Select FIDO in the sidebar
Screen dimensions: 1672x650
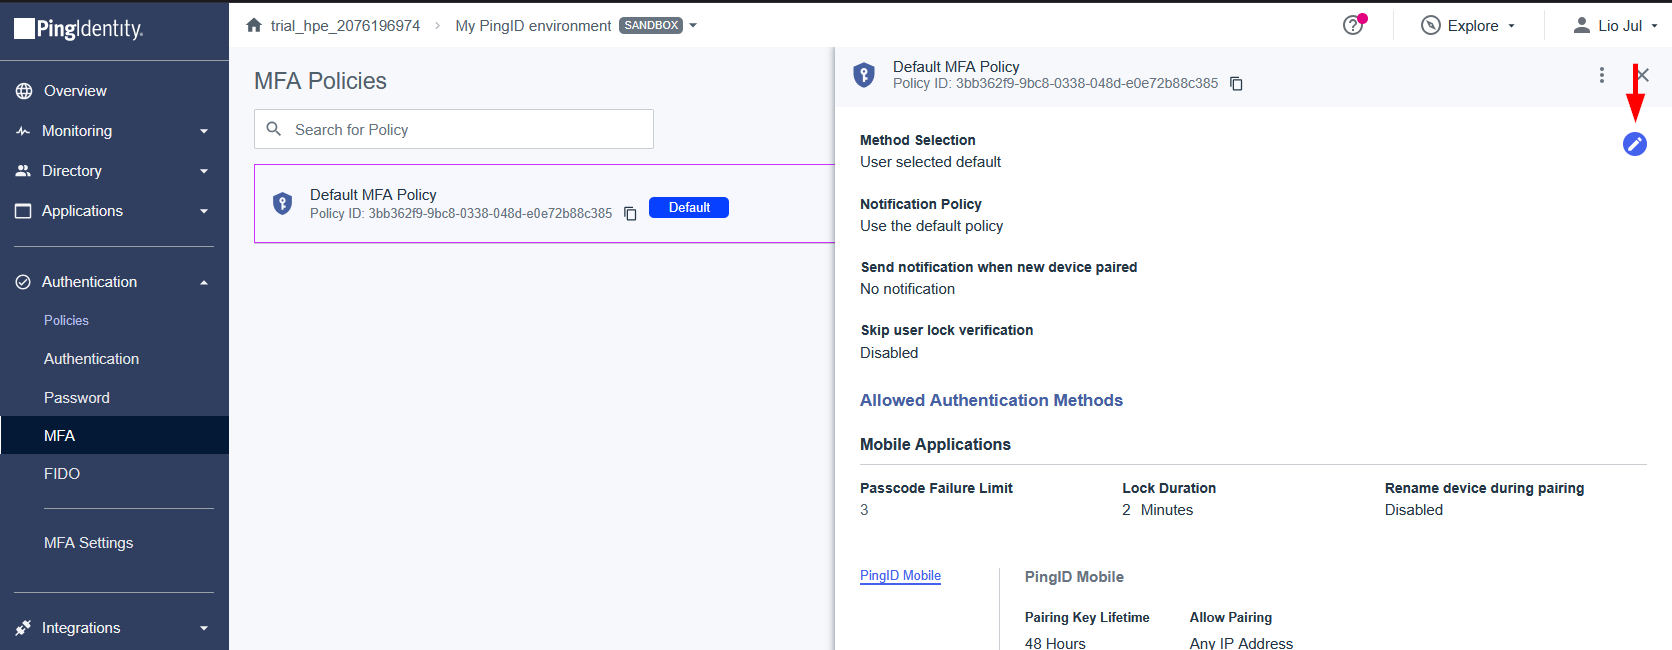click(62, 474)
